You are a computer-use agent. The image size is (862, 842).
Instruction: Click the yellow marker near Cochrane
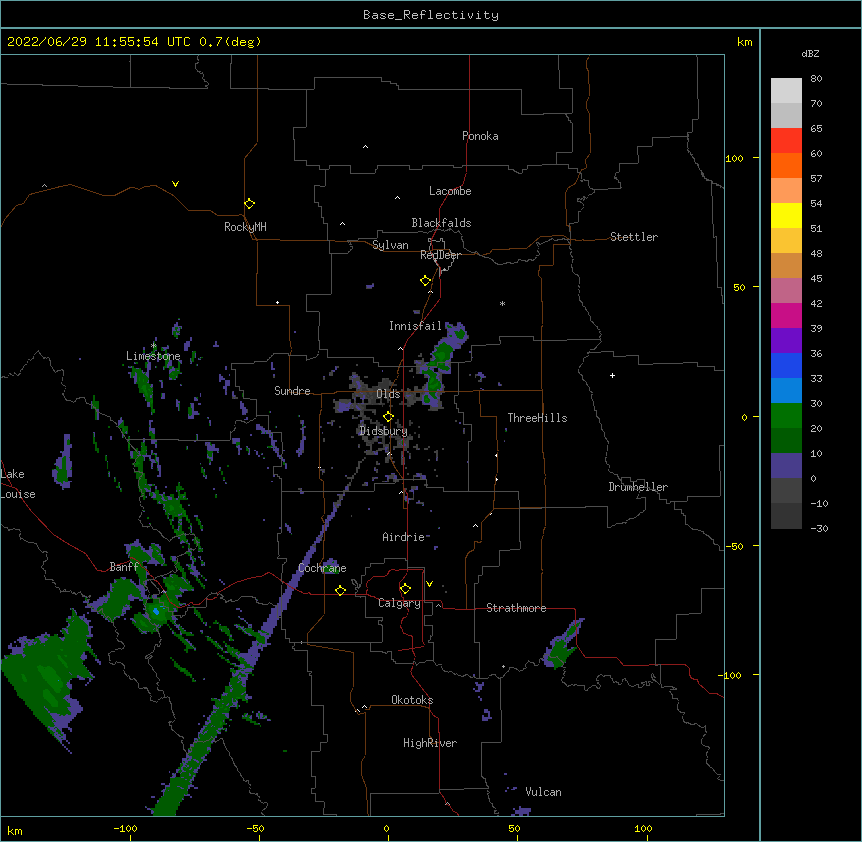click(x=340, y=590)
